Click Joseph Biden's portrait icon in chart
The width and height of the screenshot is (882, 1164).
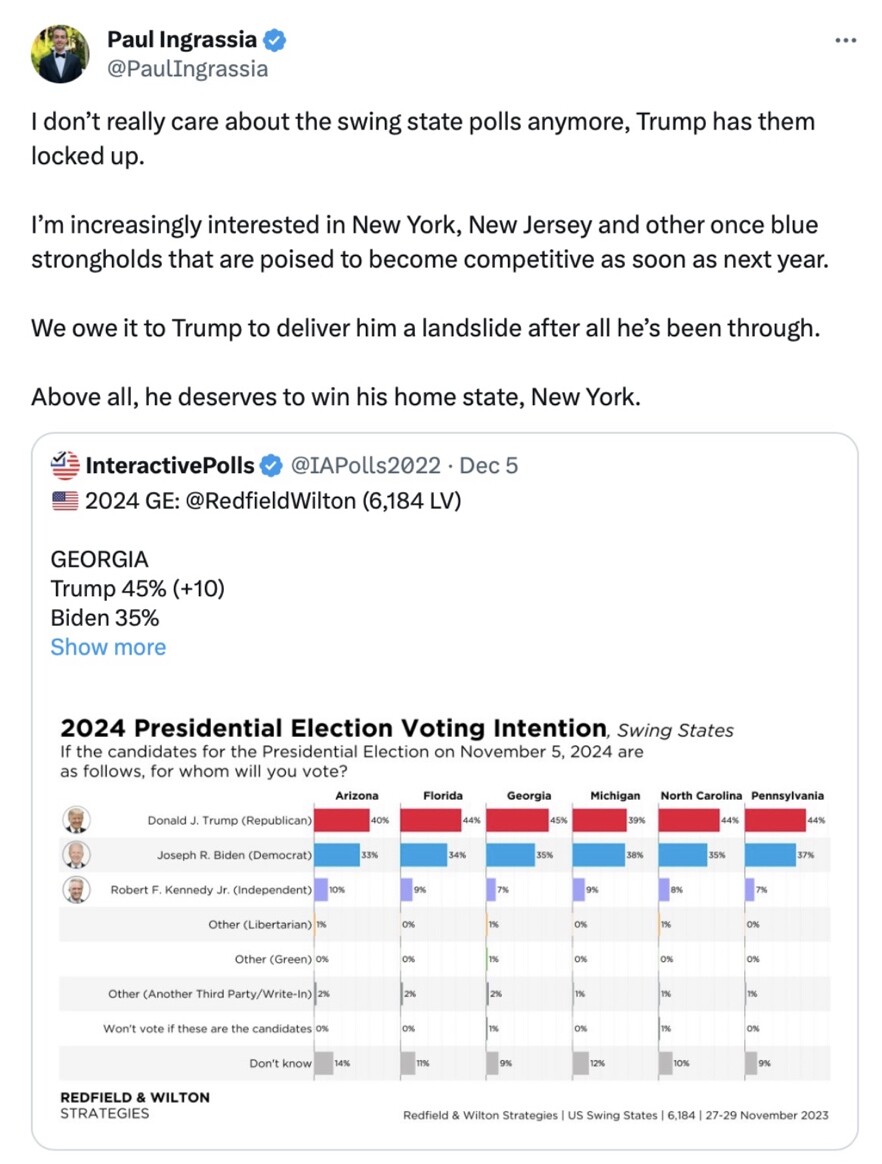click(76, 855)
